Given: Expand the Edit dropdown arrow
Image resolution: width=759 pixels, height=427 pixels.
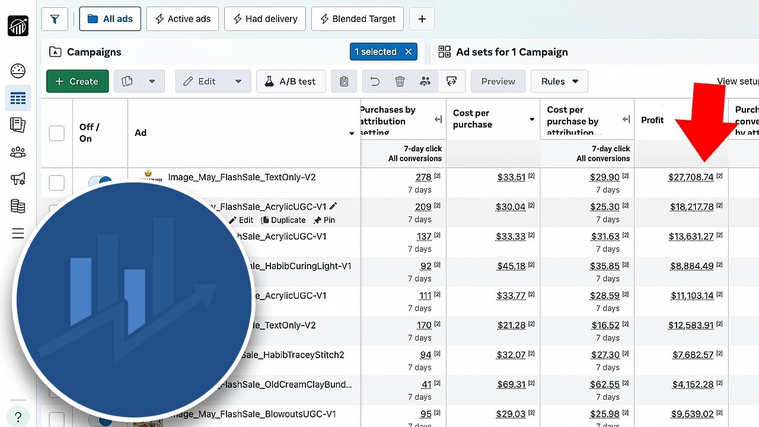Looking at the screenshot, I should (x=238, y=81).
